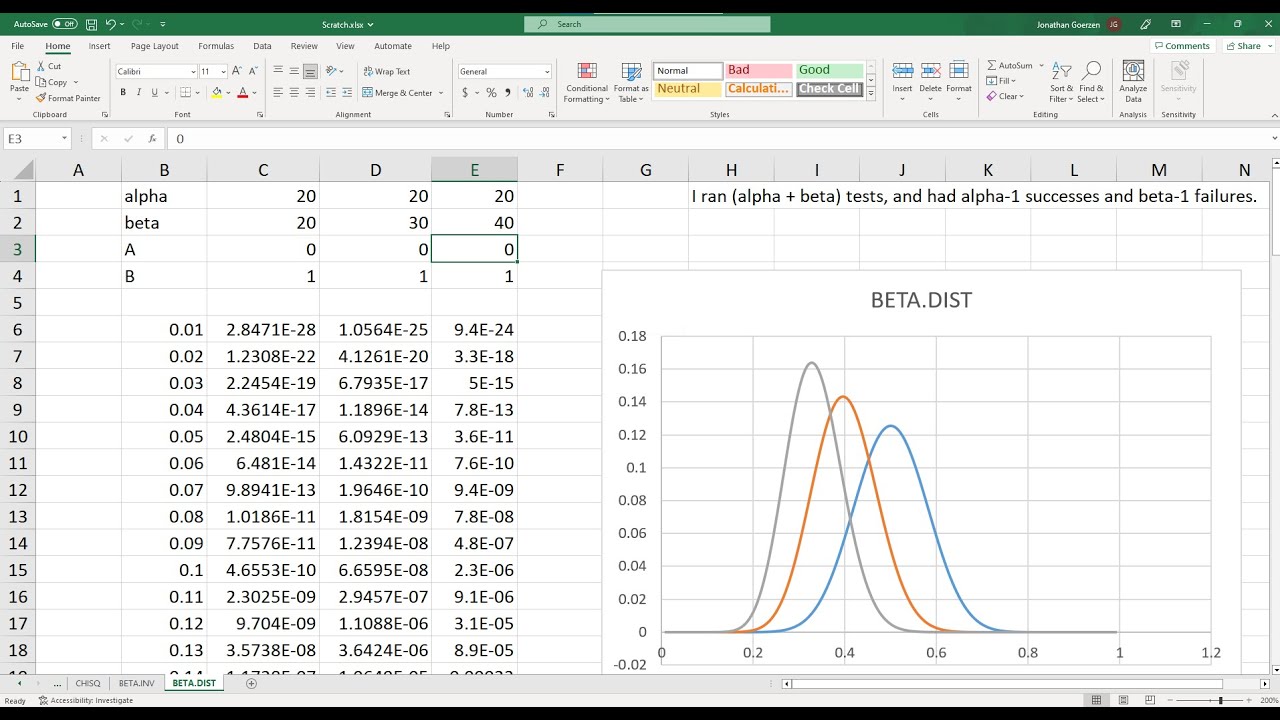Save the workbook using the floppy disk icon
This screenshot has height=720, width=1280.
point(91,23)
